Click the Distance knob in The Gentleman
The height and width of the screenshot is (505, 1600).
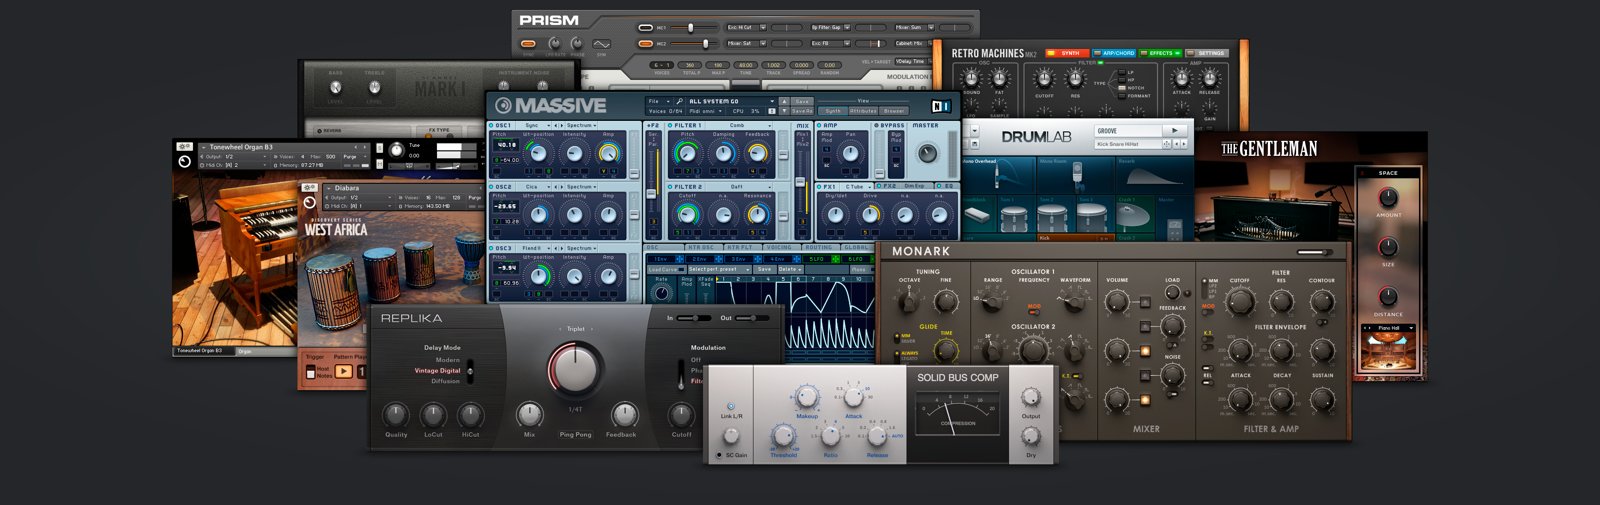[x=1387, y=297]
